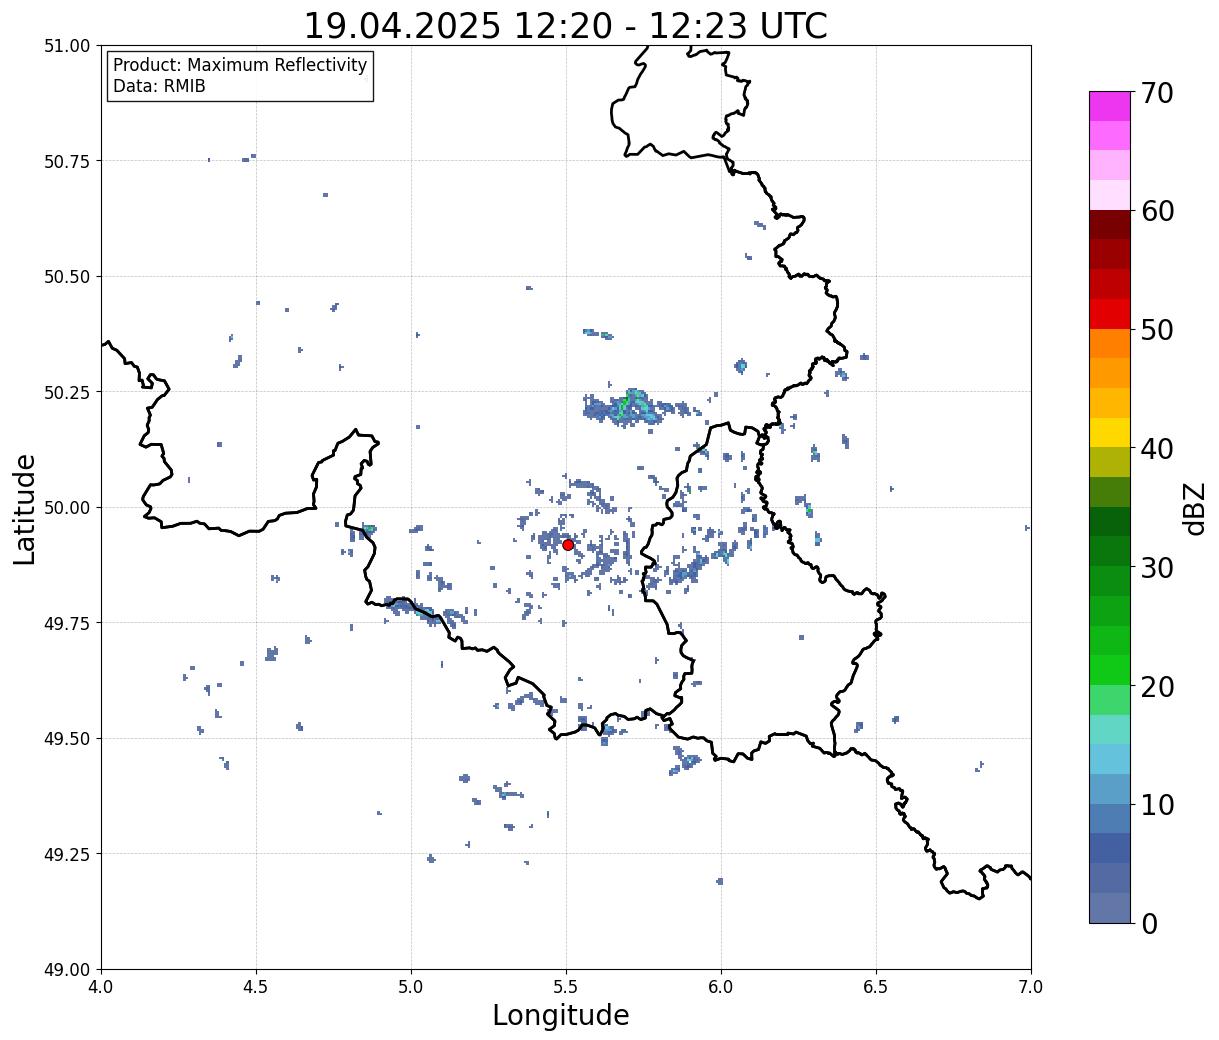Click the colorbar tick label "0" at the bottom

tap(1149, 923)
